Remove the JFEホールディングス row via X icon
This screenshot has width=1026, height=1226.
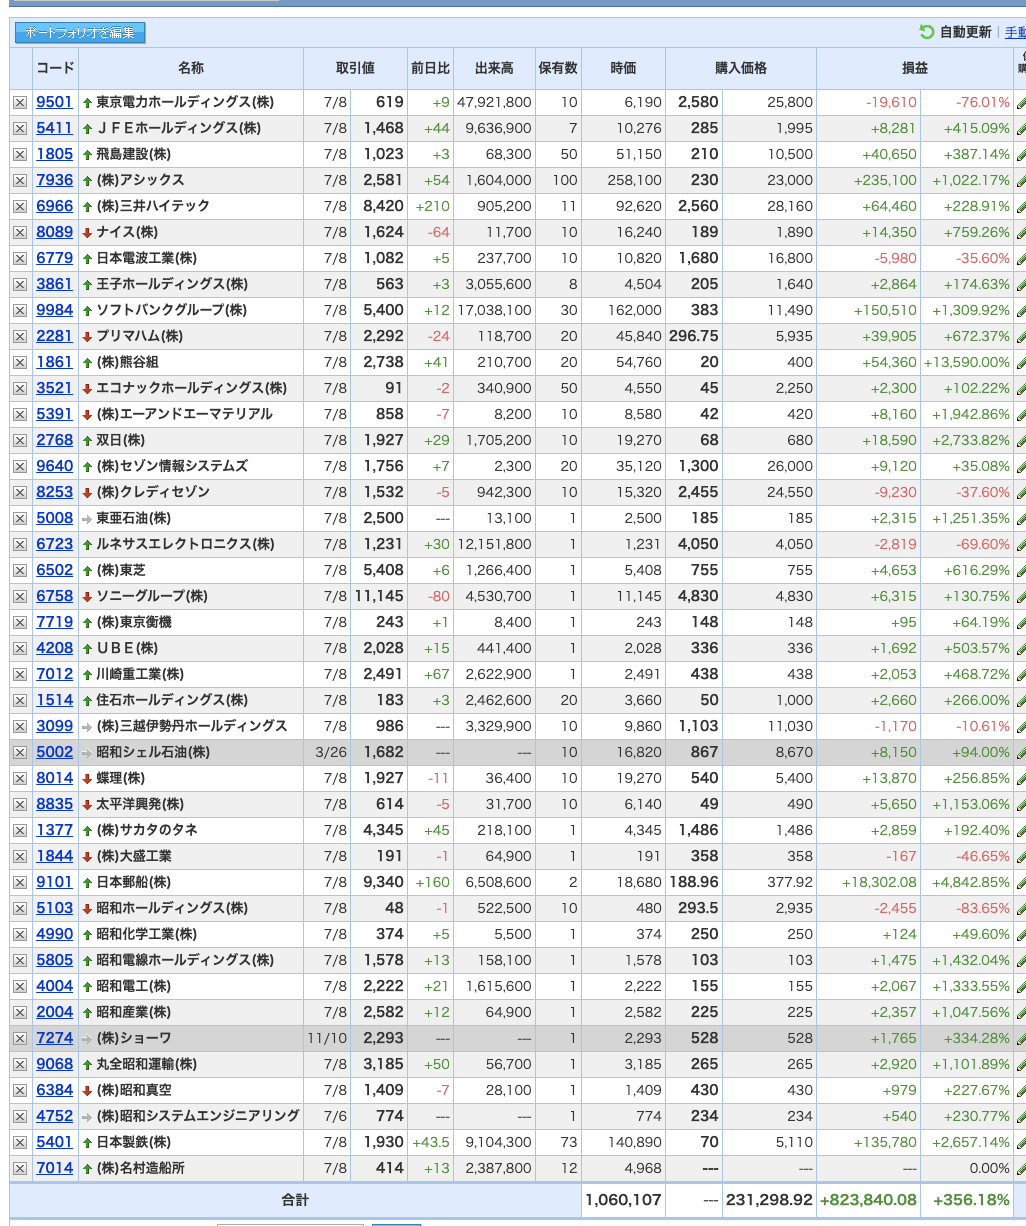20,128
